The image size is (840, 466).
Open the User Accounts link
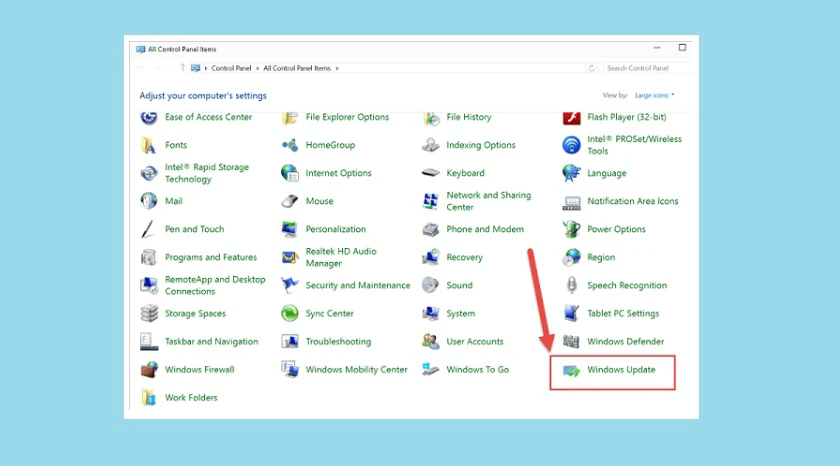(475, 341)
